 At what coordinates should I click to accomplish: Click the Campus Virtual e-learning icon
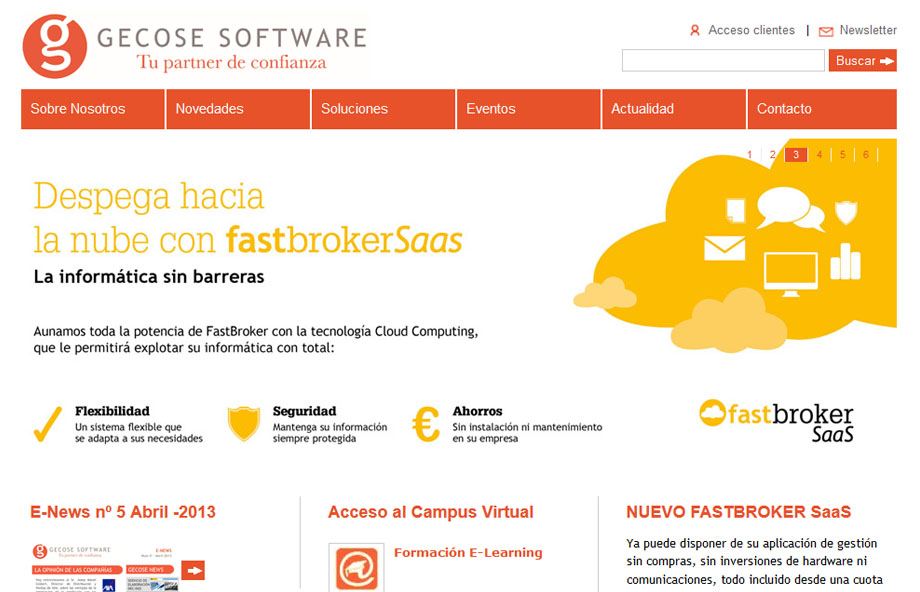pos(357,568)
